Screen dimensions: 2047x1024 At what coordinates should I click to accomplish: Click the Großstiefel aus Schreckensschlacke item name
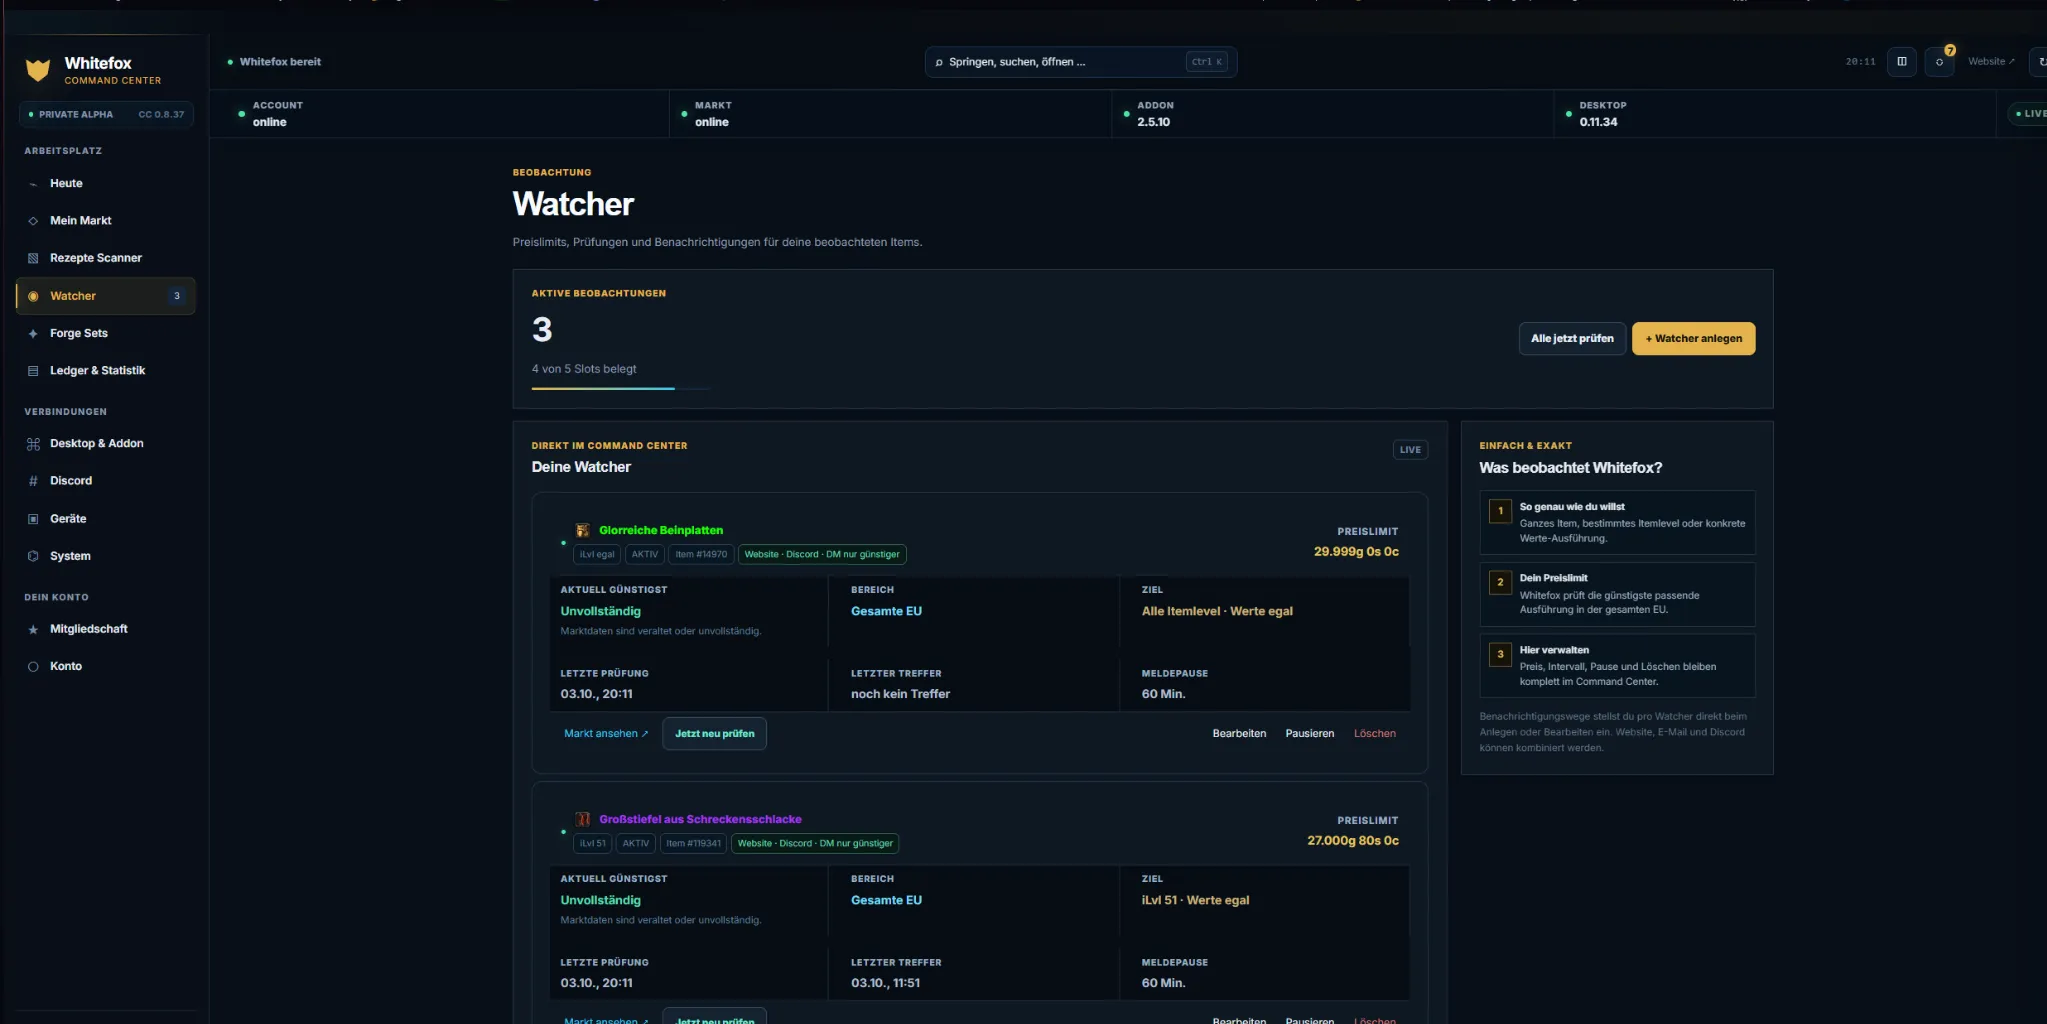click(x=700, y=820)
